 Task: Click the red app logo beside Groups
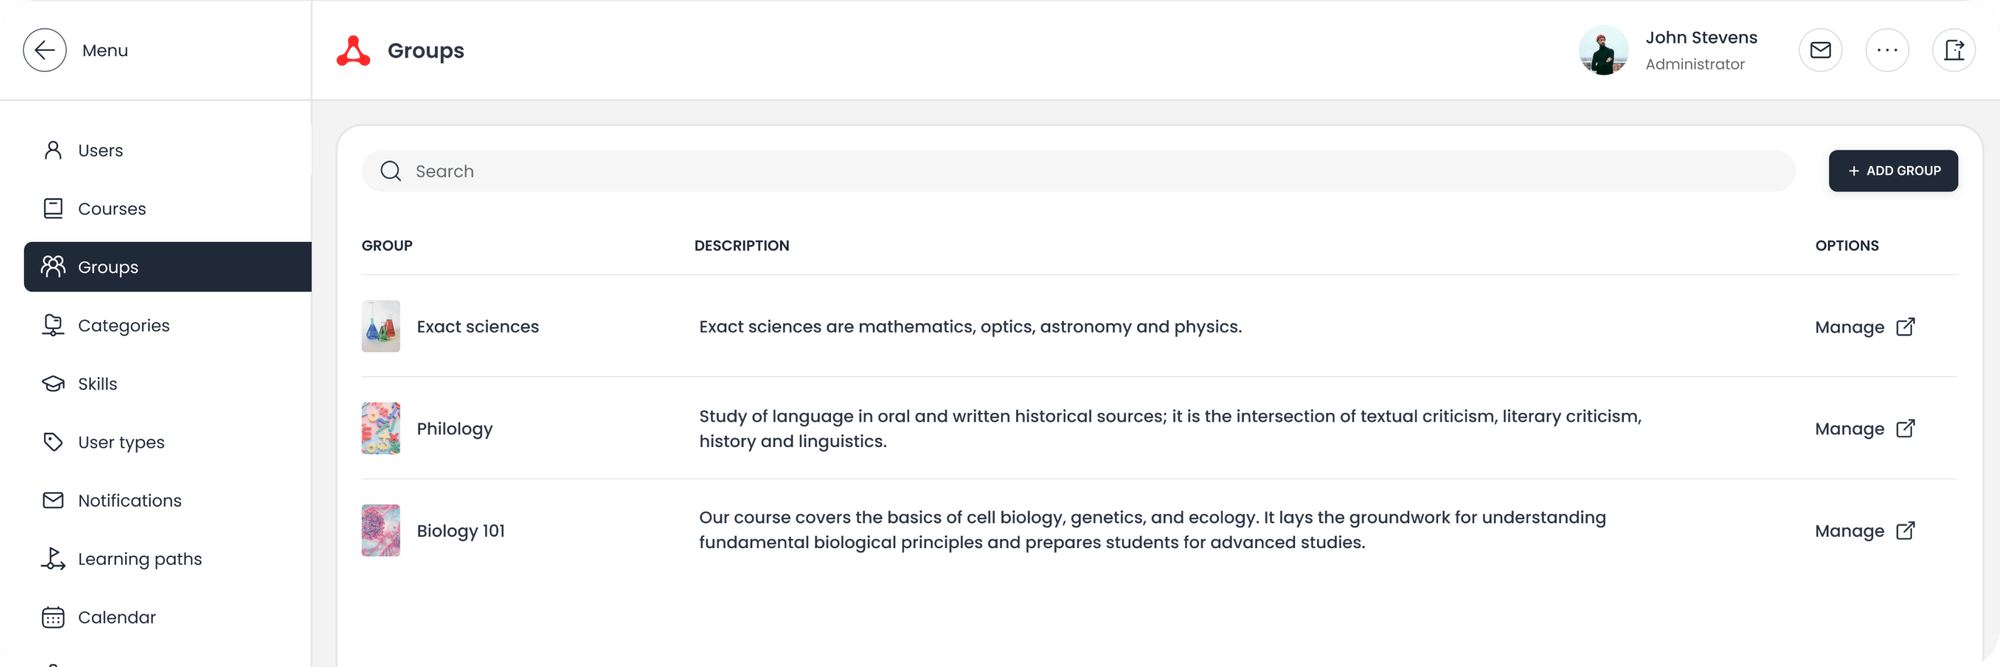coord(353,51)
